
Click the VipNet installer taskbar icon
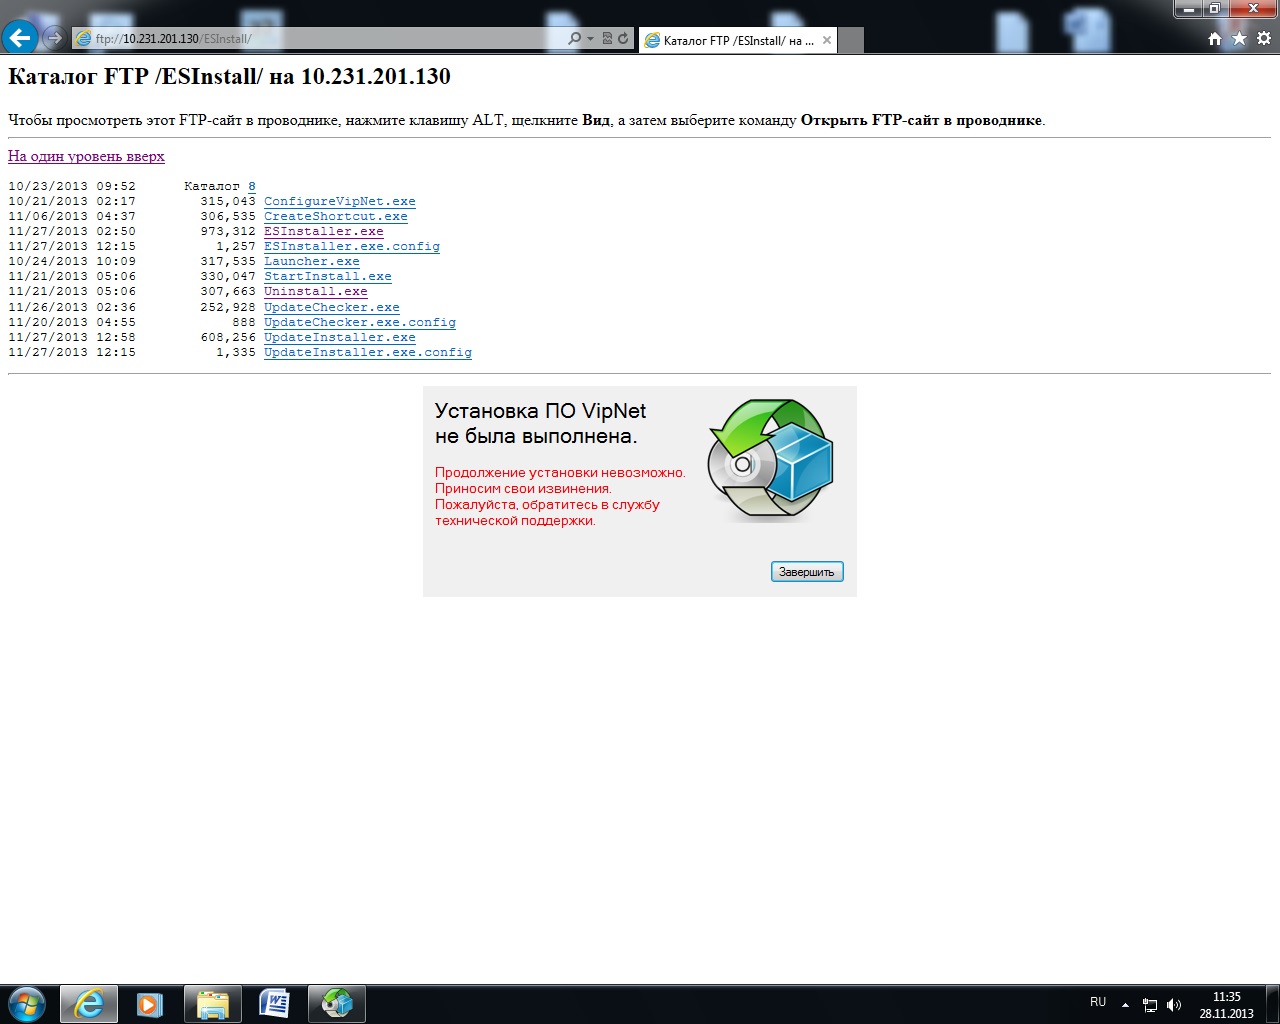[336, 1004]
